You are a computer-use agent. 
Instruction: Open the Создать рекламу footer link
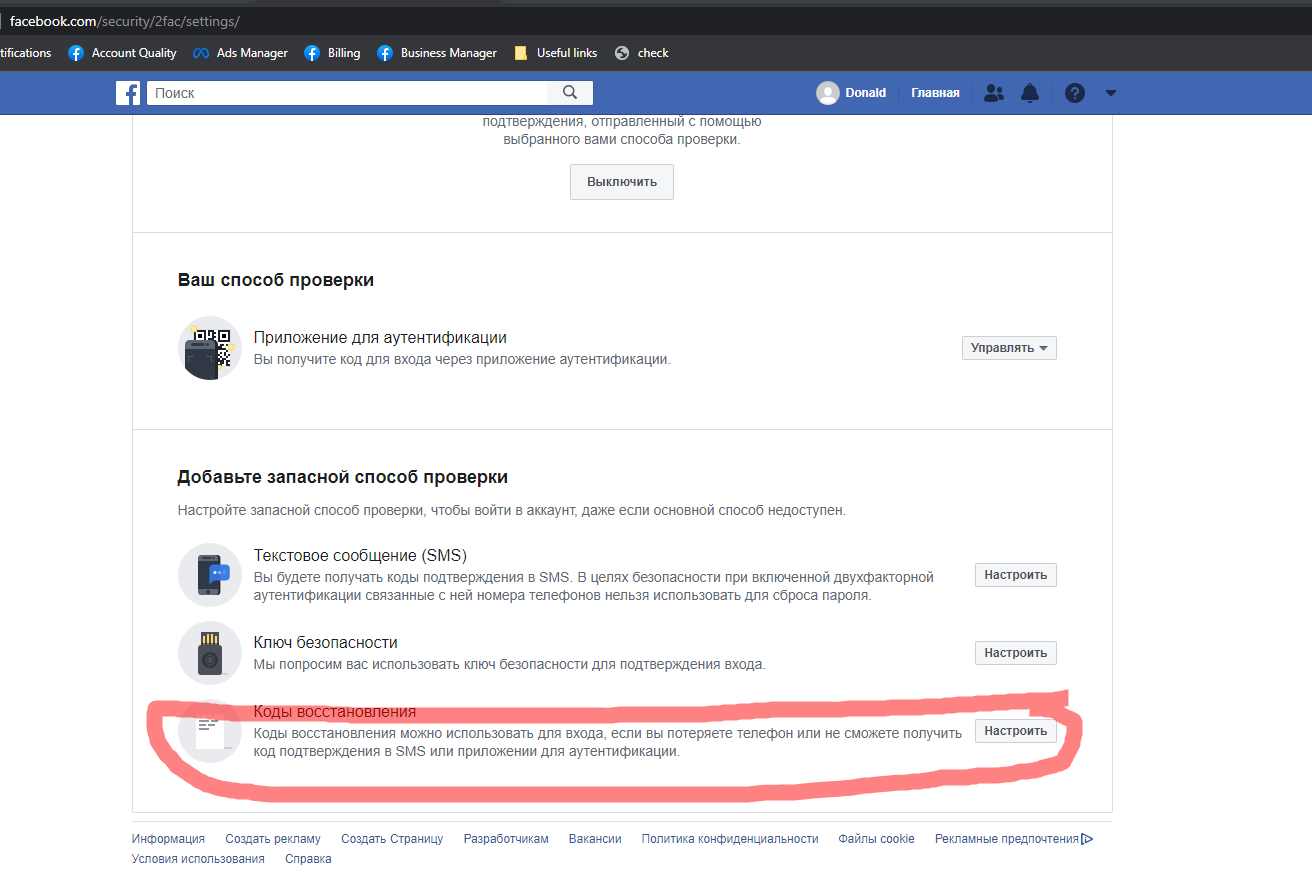(x=273, y=839)
